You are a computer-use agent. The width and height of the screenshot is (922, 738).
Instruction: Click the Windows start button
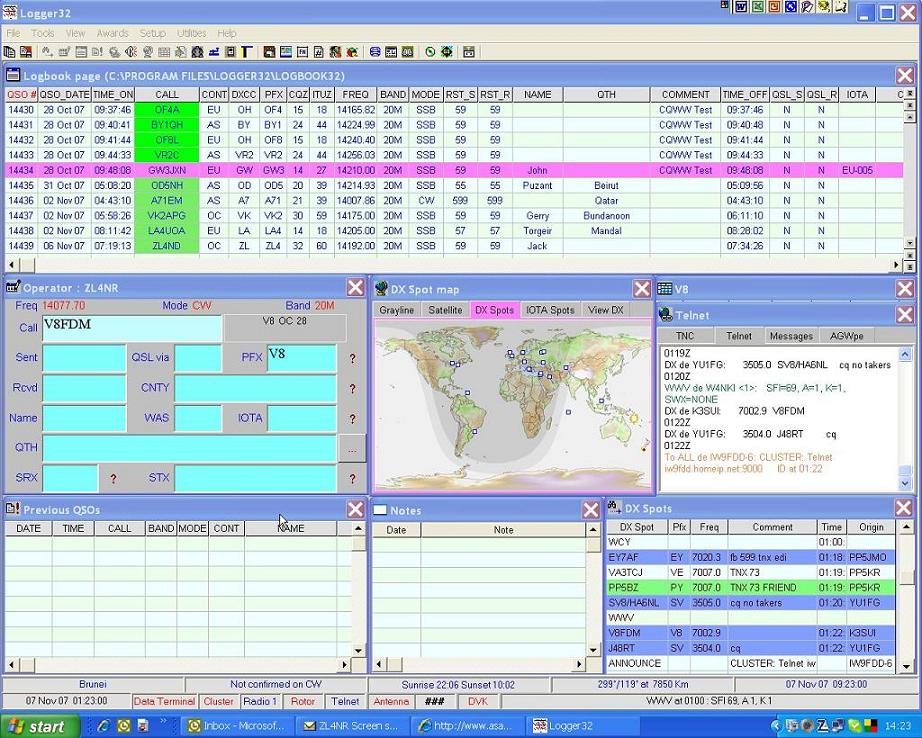39,726
